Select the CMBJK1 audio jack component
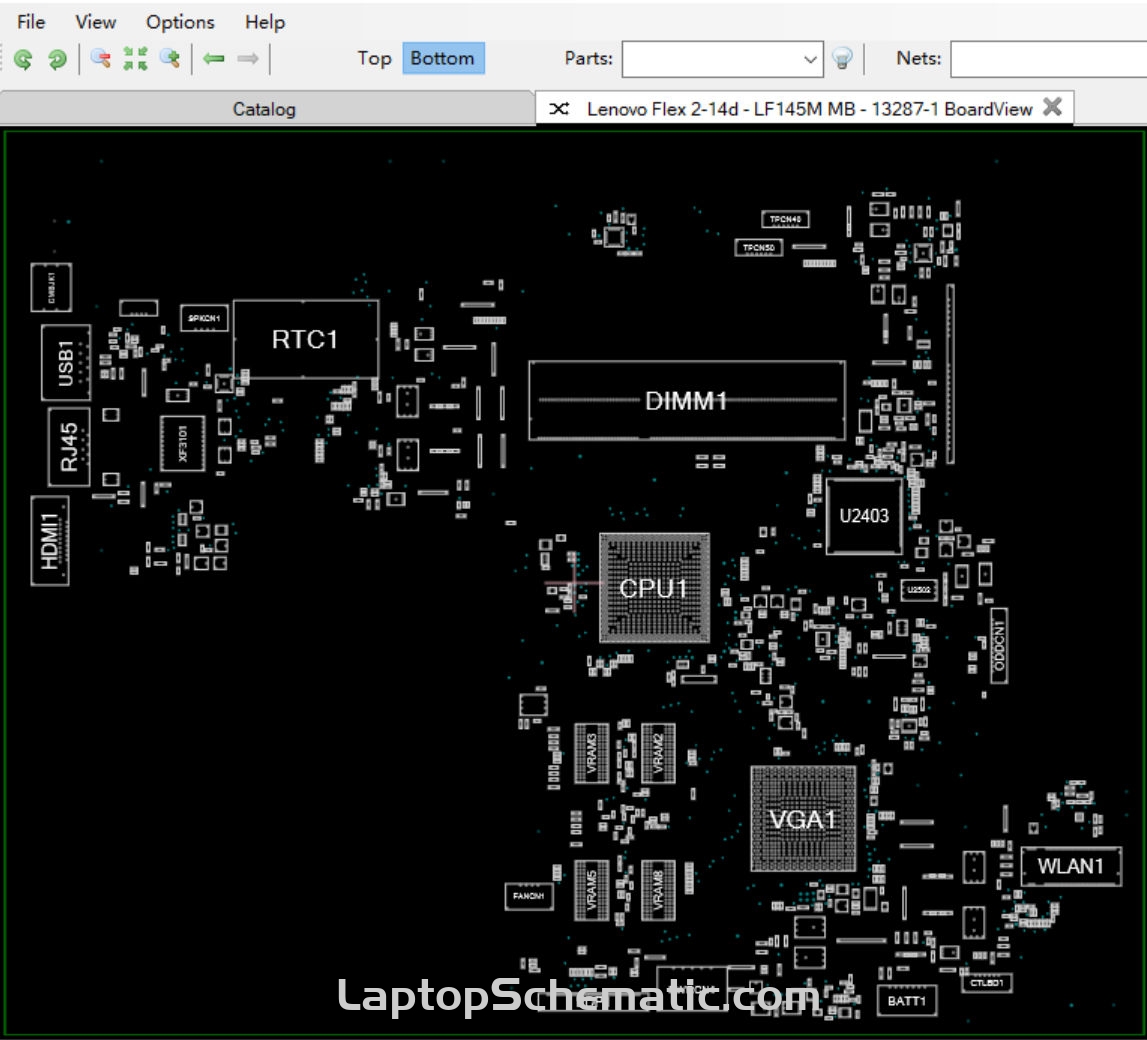 point(51,287)
